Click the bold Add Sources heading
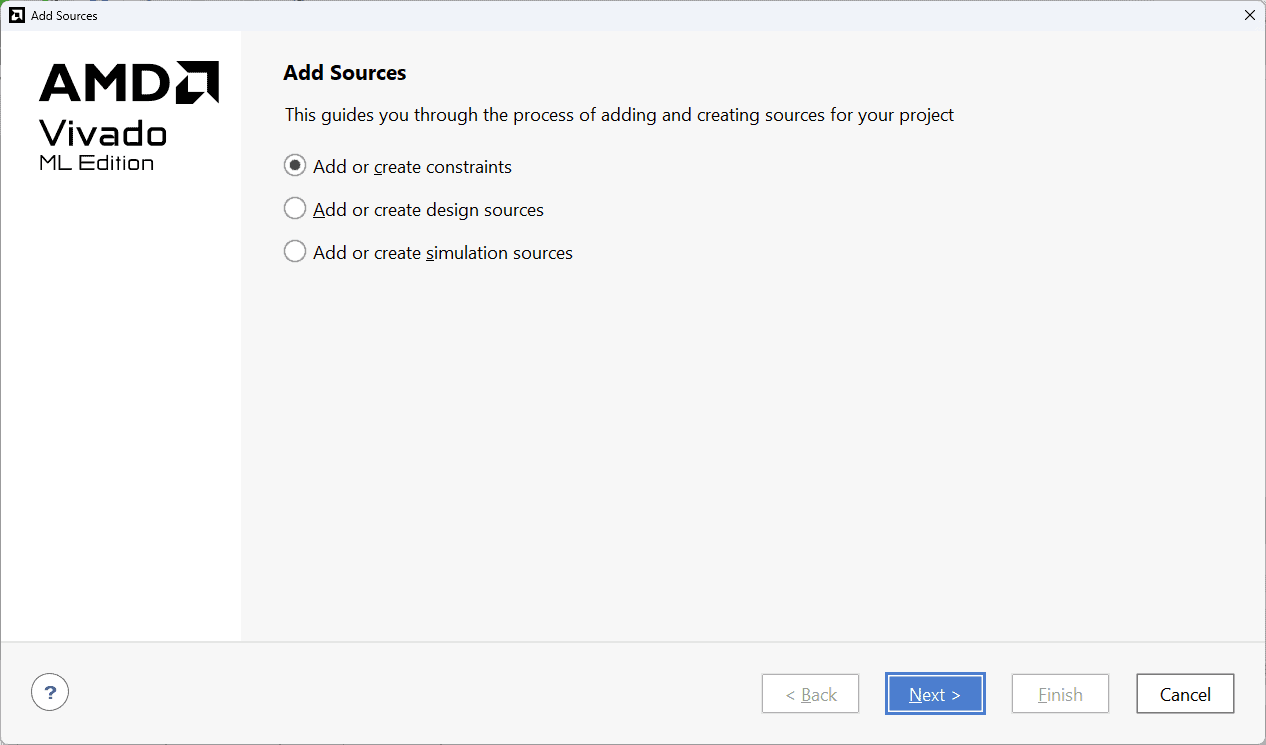The height and width of the screenshot is (745, 1266). click(x=345, y=73)
